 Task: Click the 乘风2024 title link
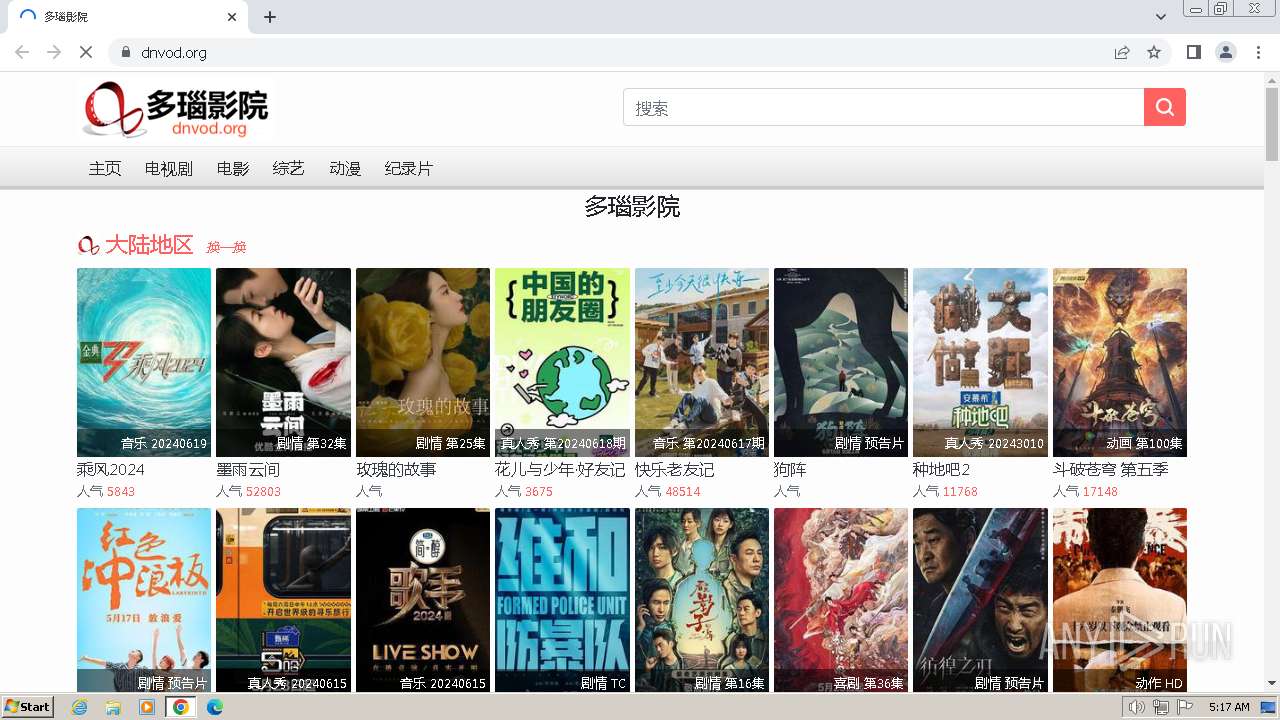tap(111, 469)
